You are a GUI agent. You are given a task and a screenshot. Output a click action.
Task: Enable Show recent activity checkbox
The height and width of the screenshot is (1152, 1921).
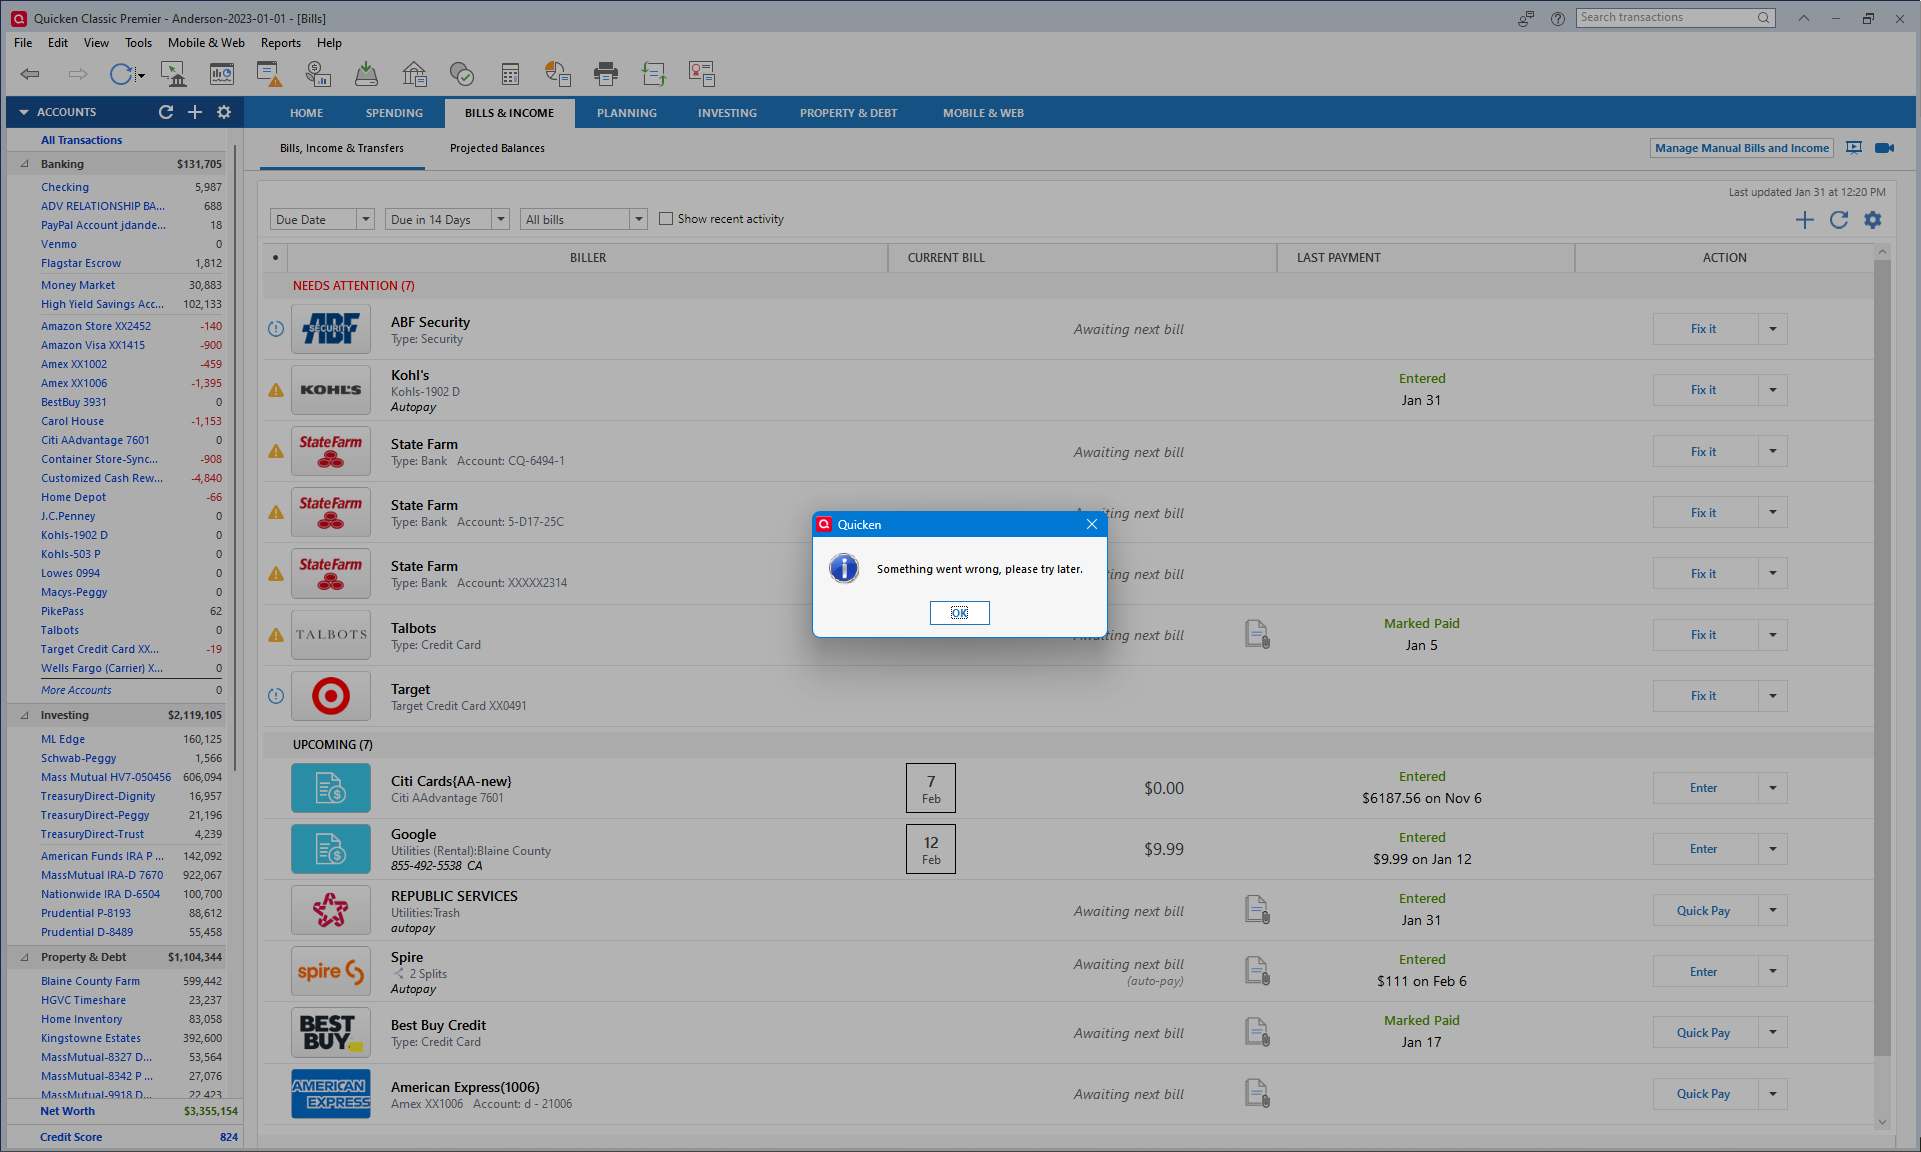point(666,219)
